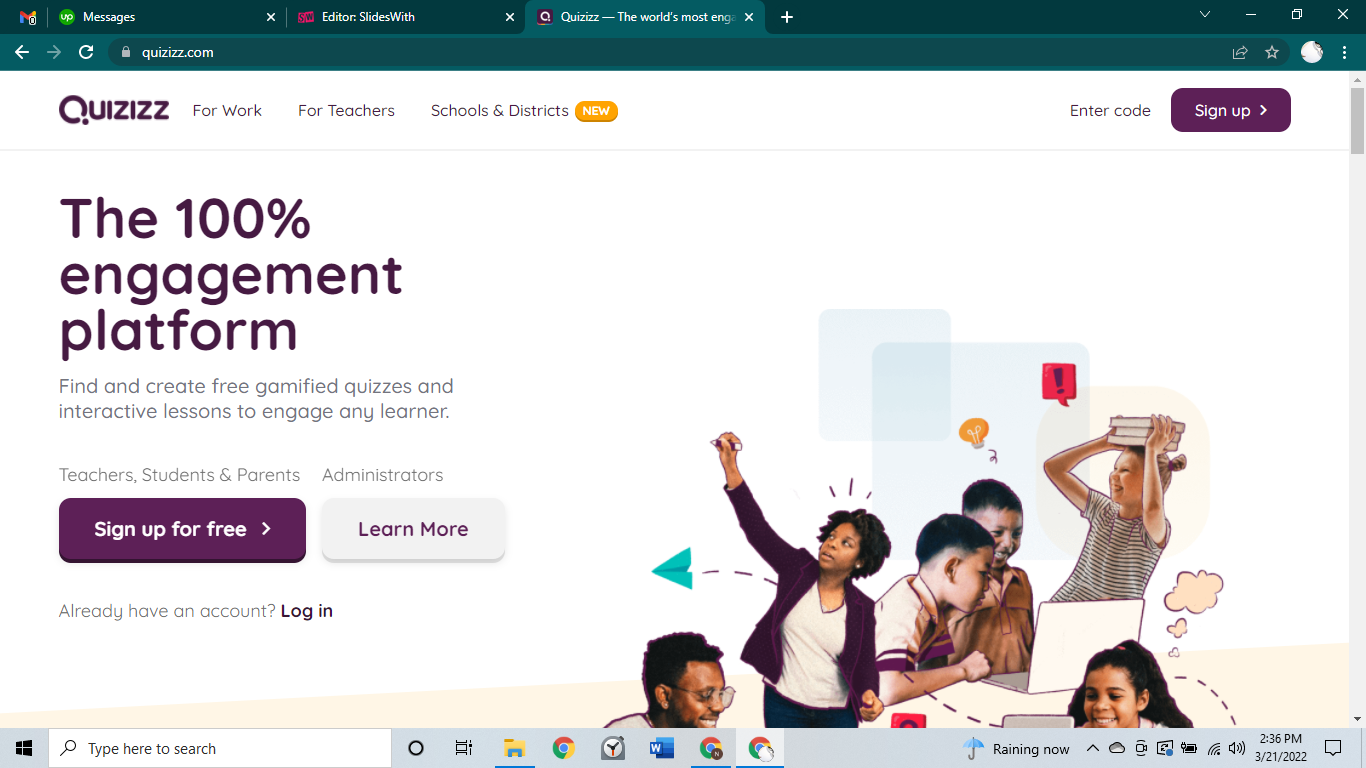Open Cortana circle icon in taskbar
The height and width of the screenshot is (768, 1366).
coord(416,748)
